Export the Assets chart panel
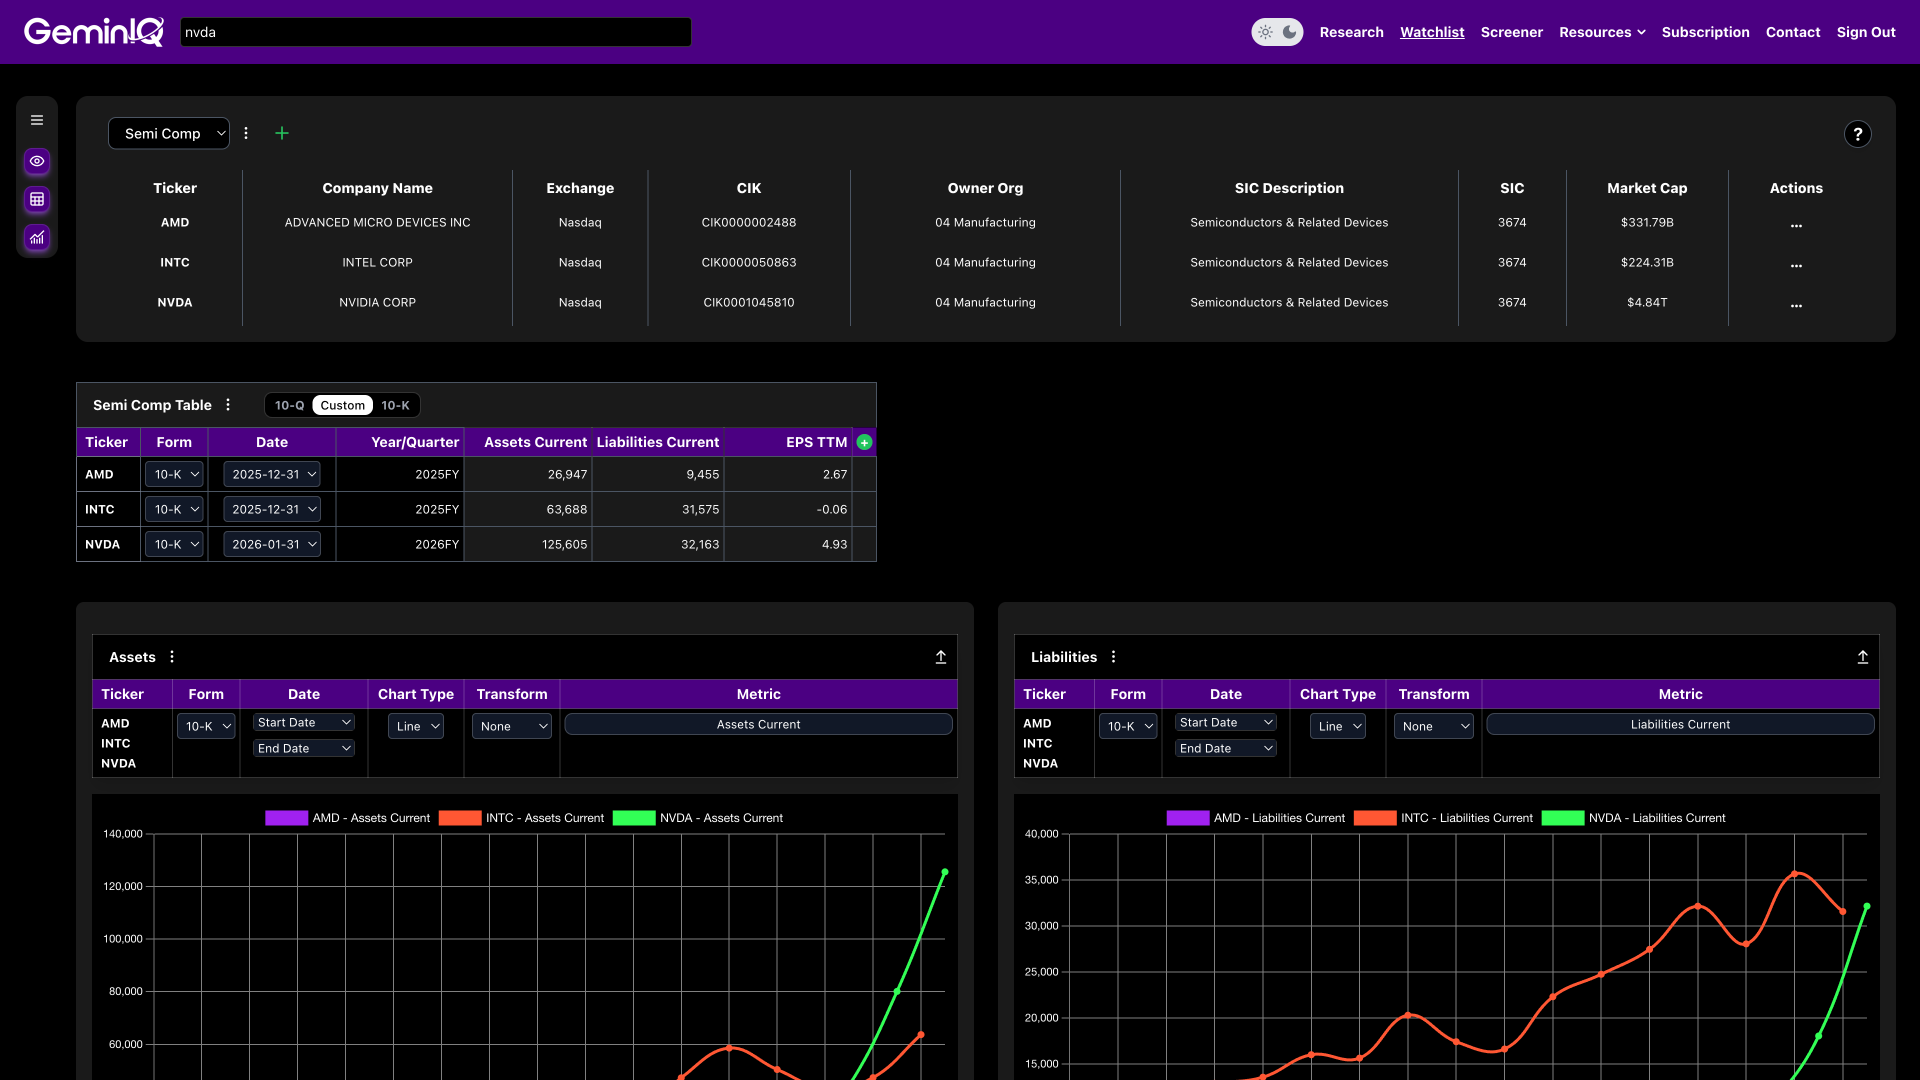This screenshot has height=1080, width=1920. point(940,657)
